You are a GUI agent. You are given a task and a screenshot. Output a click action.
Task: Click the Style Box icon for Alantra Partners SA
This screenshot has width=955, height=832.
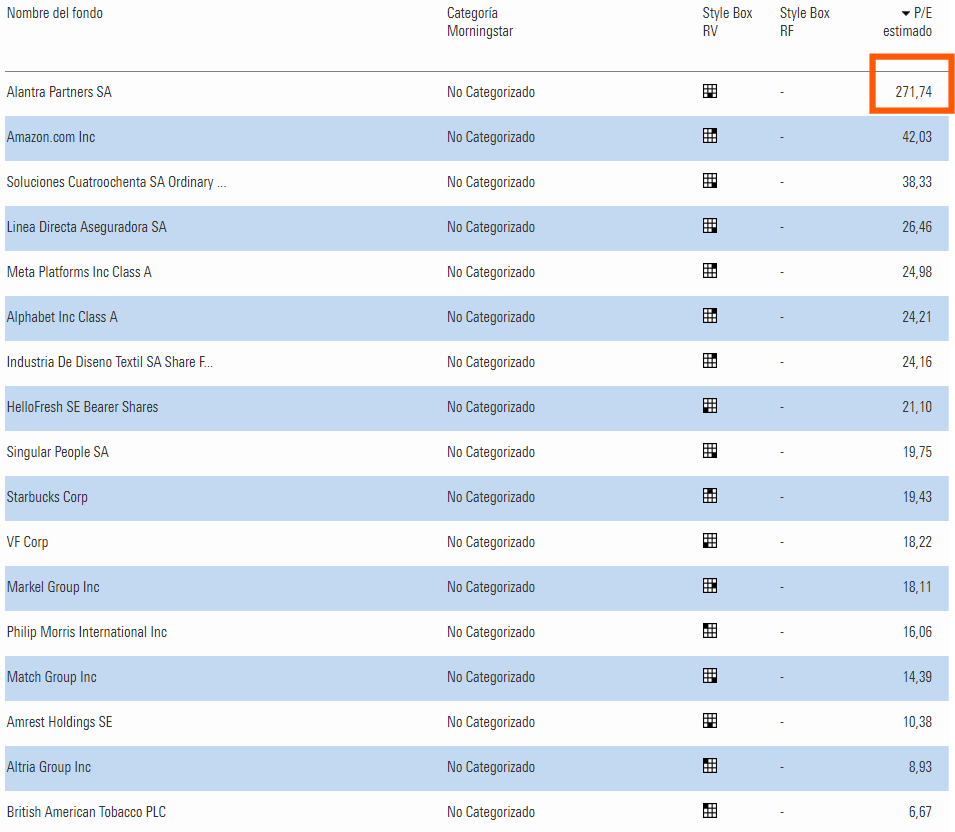pos(710,91)
